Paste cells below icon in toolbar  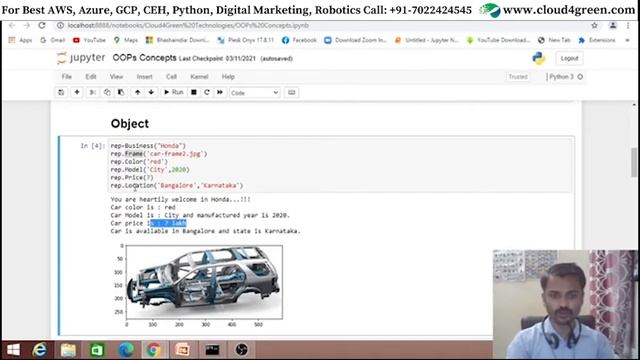pos(121,93)
